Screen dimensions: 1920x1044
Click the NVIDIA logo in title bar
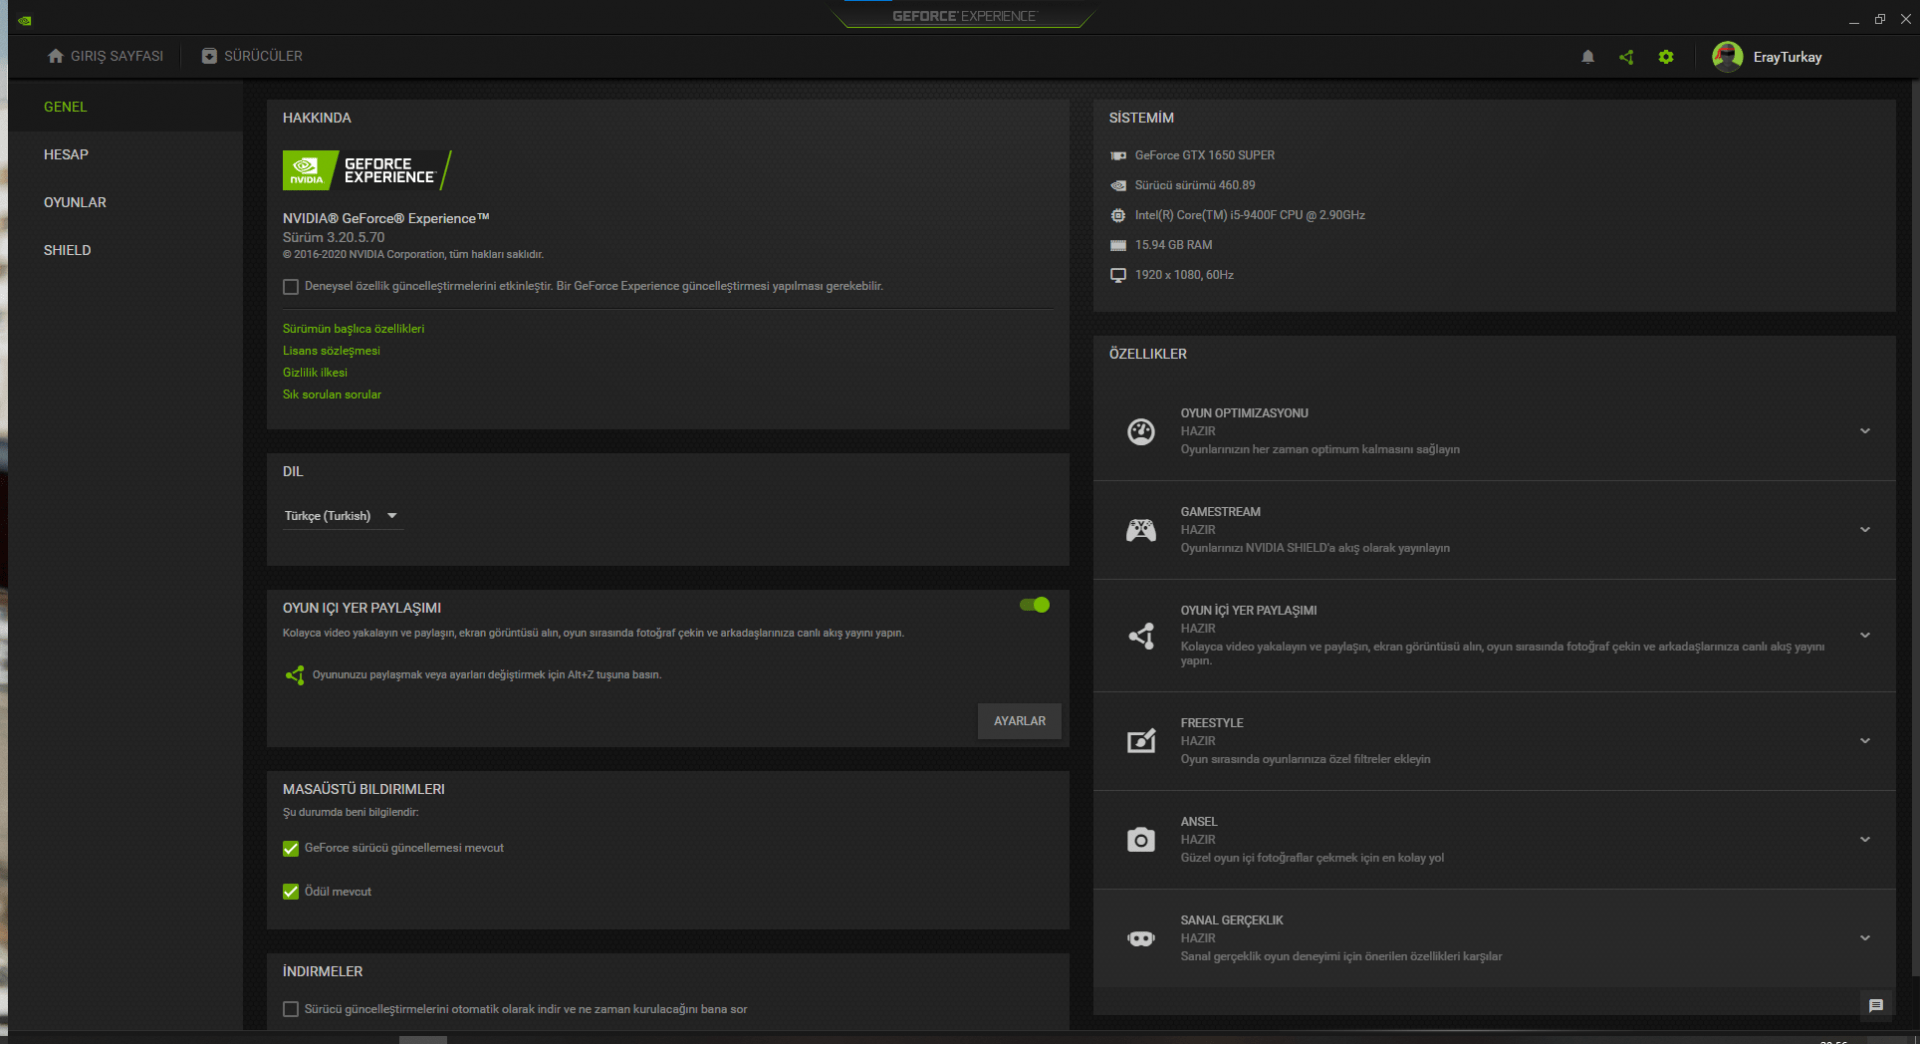[24, 20]
